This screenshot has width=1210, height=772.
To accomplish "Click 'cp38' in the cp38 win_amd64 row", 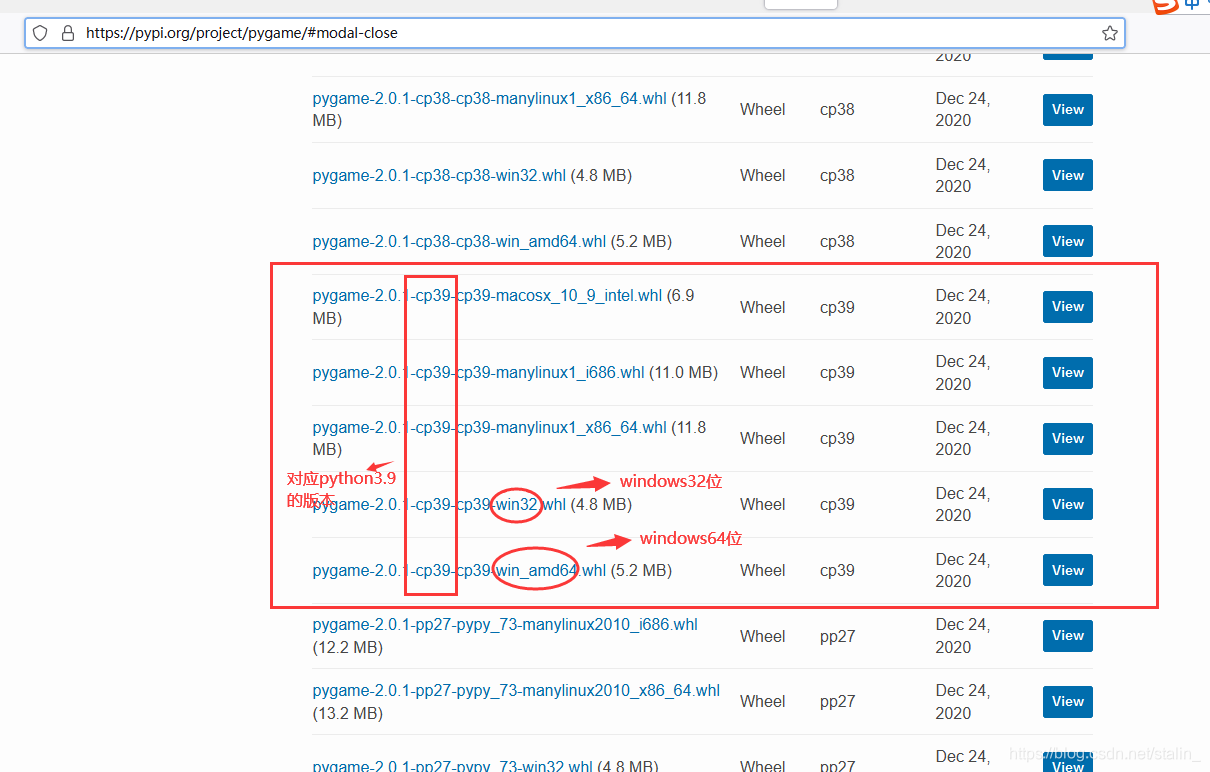I will pos(837,241).
